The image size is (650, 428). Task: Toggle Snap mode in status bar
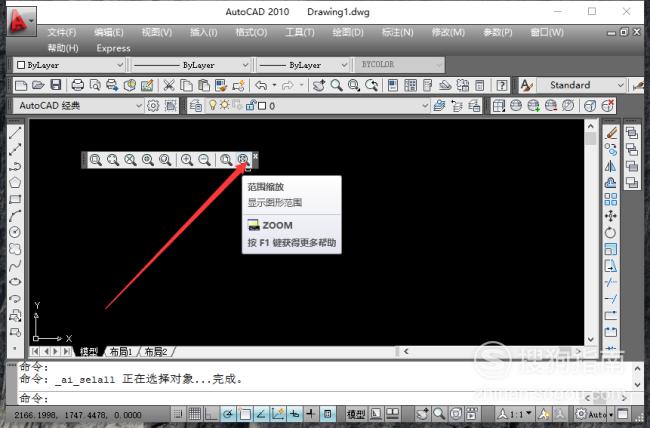pyautogui.click(x=178, y=413)
